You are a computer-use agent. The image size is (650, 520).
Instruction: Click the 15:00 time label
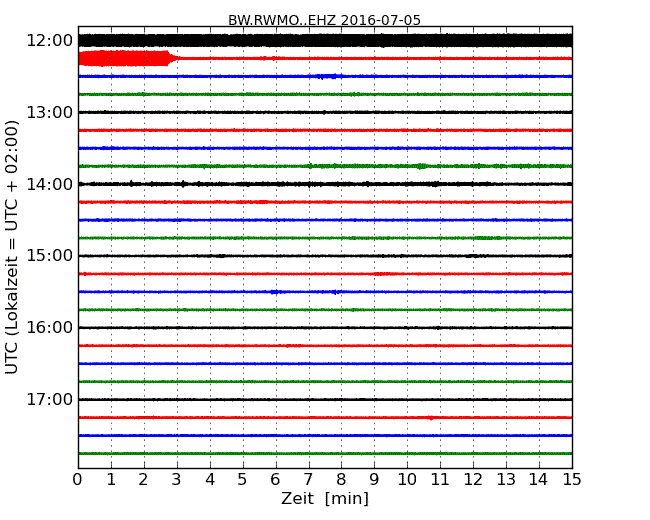click(x=50, y=256)
